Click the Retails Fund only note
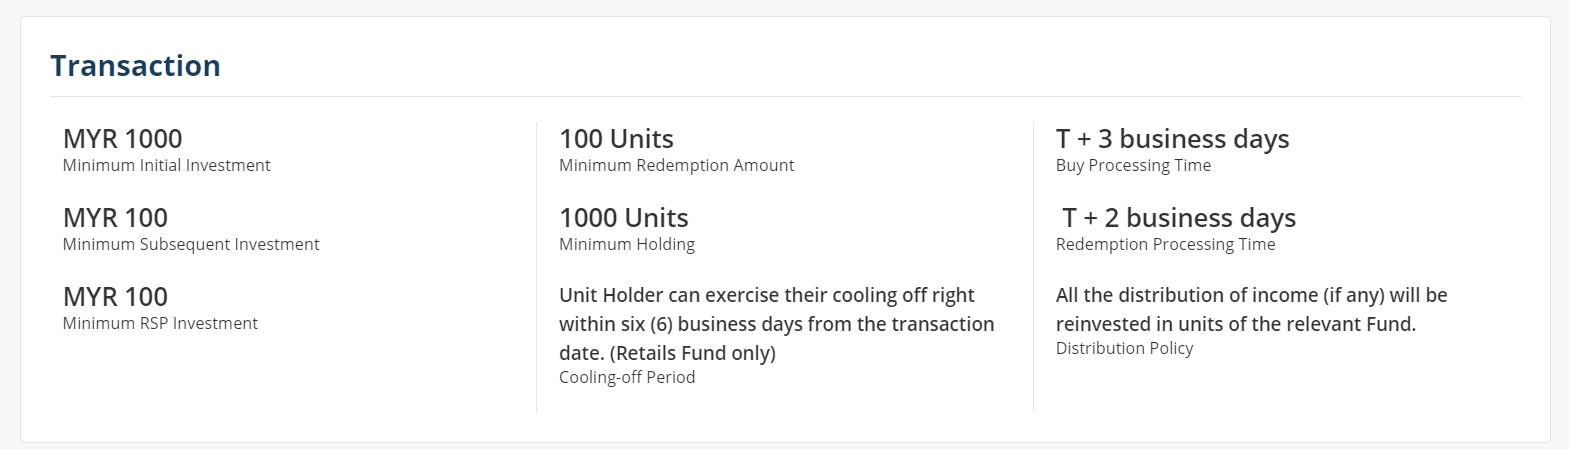The image size is (1569, 449). (693, 353)
